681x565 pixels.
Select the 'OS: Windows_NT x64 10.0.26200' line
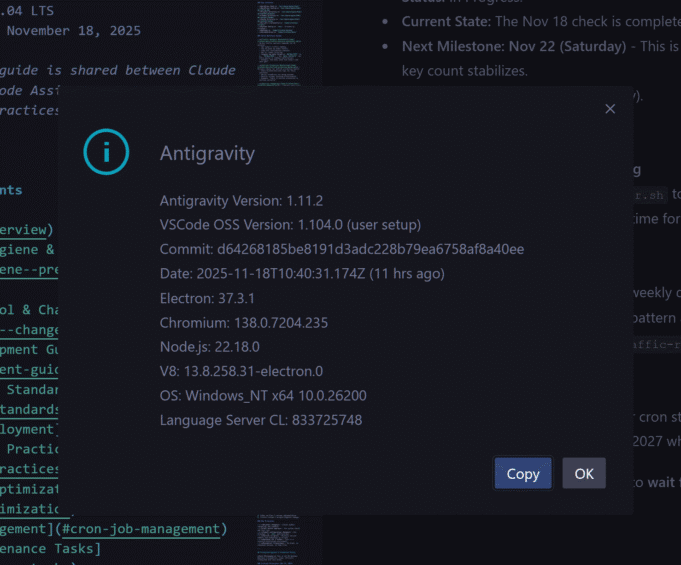[x=263, y=396]
